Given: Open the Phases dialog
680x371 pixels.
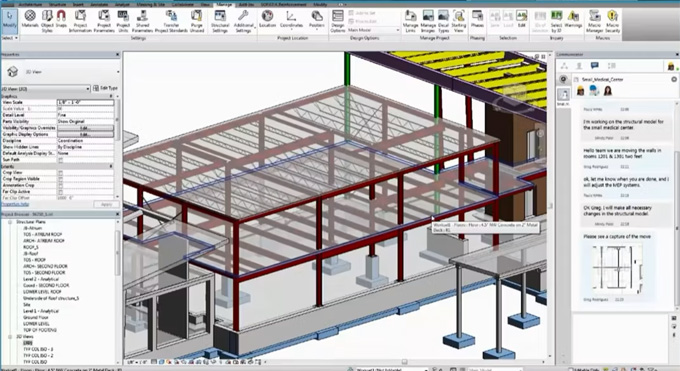Looking at the screenshot, I should (477, 19).
